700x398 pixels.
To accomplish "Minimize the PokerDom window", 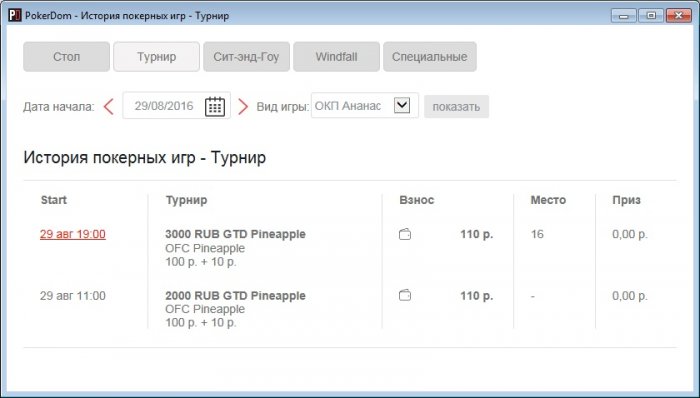I will point(624,16).
